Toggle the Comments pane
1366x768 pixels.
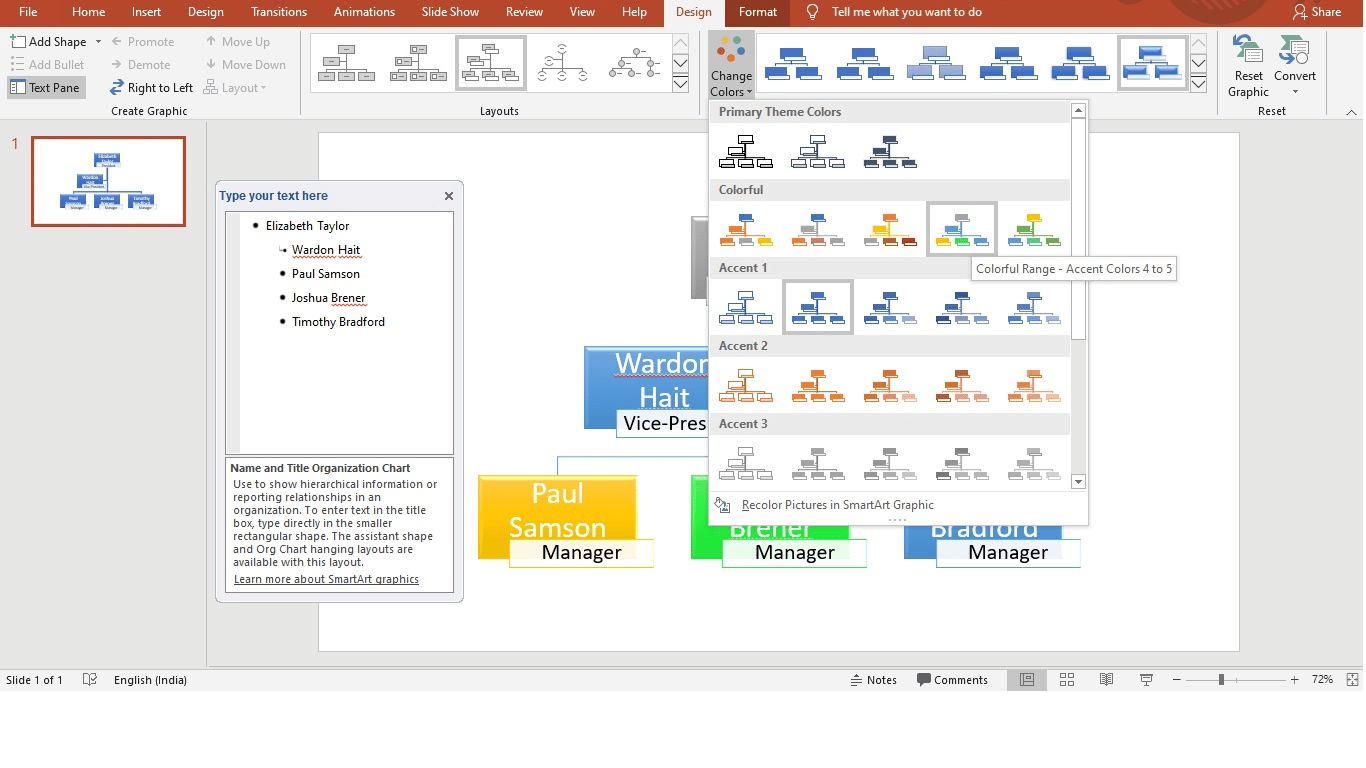coord(952,680)
